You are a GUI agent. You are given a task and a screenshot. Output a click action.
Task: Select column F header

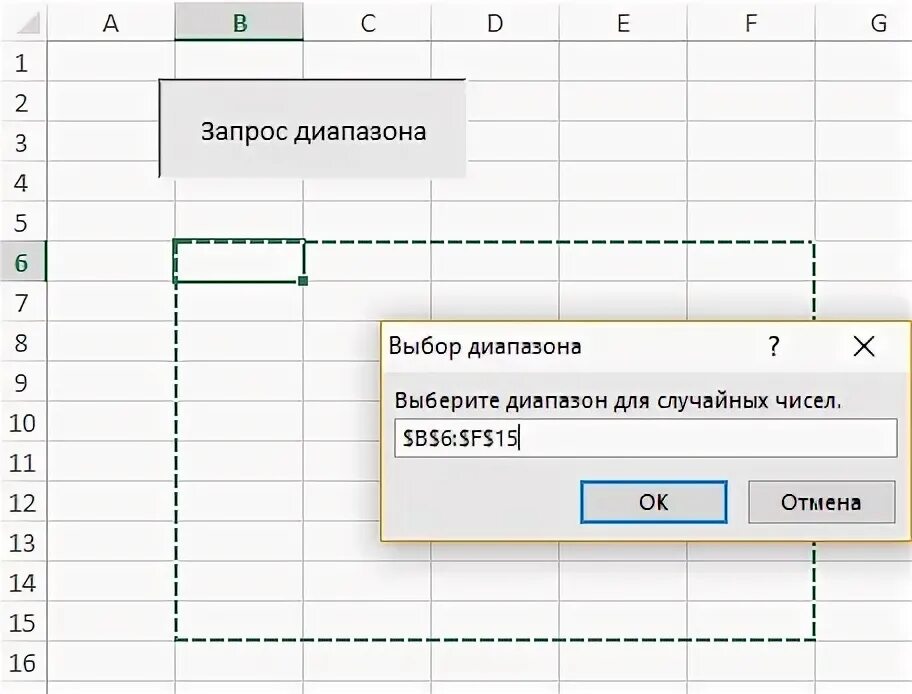(x=751, y=22)
